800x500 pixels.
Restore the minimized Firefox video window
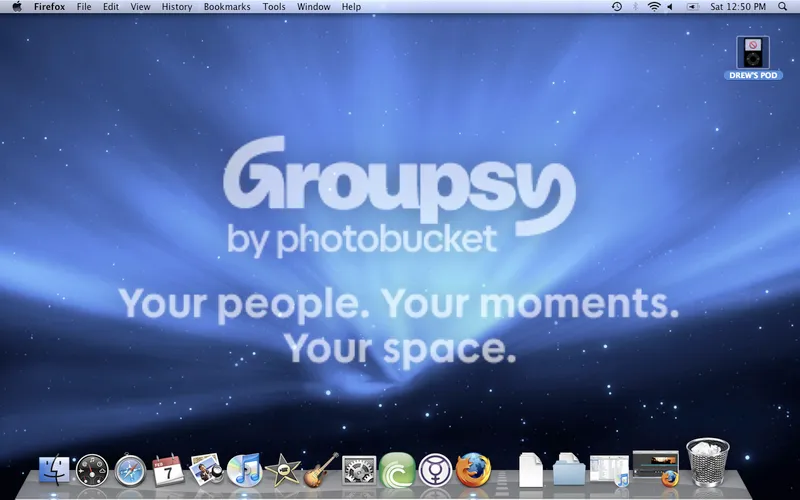click(x=656, y=467)
